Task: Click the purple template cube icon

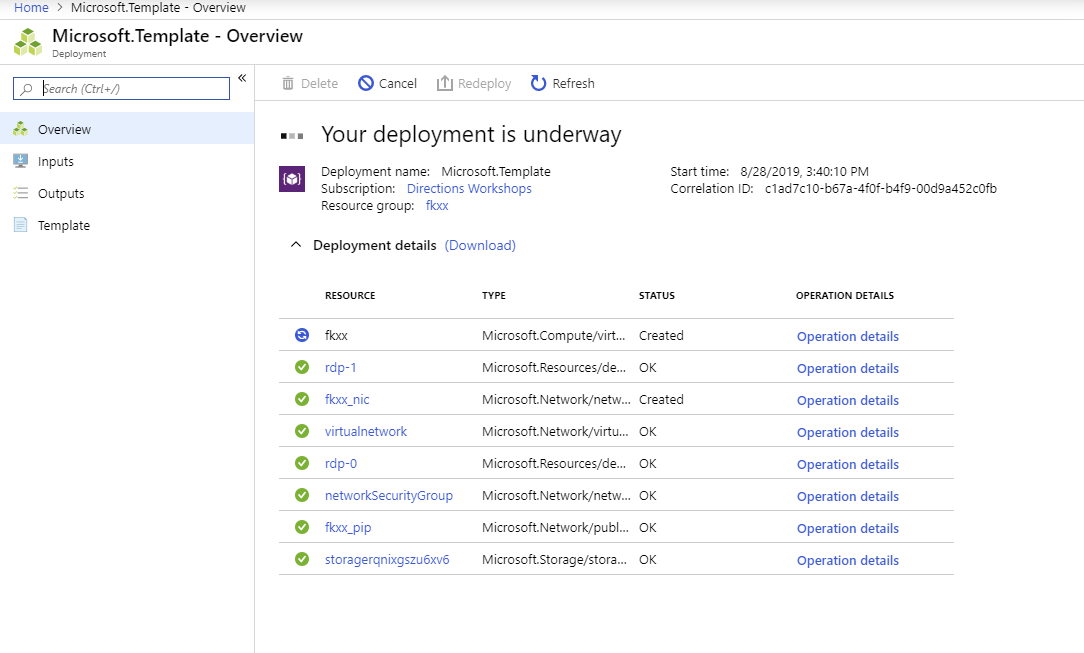Action: 292,179
